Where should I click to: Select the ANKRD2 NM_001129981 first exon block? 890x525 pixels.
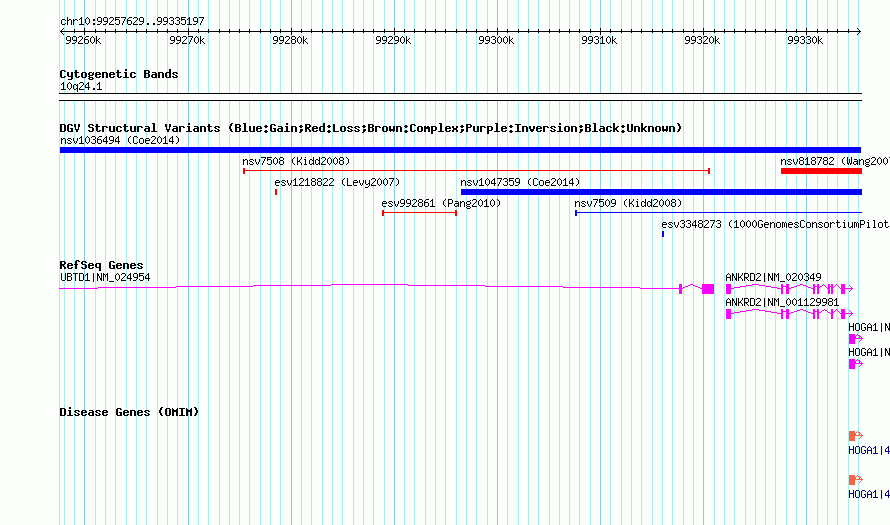pyautogui.click(x=728, y=314)
